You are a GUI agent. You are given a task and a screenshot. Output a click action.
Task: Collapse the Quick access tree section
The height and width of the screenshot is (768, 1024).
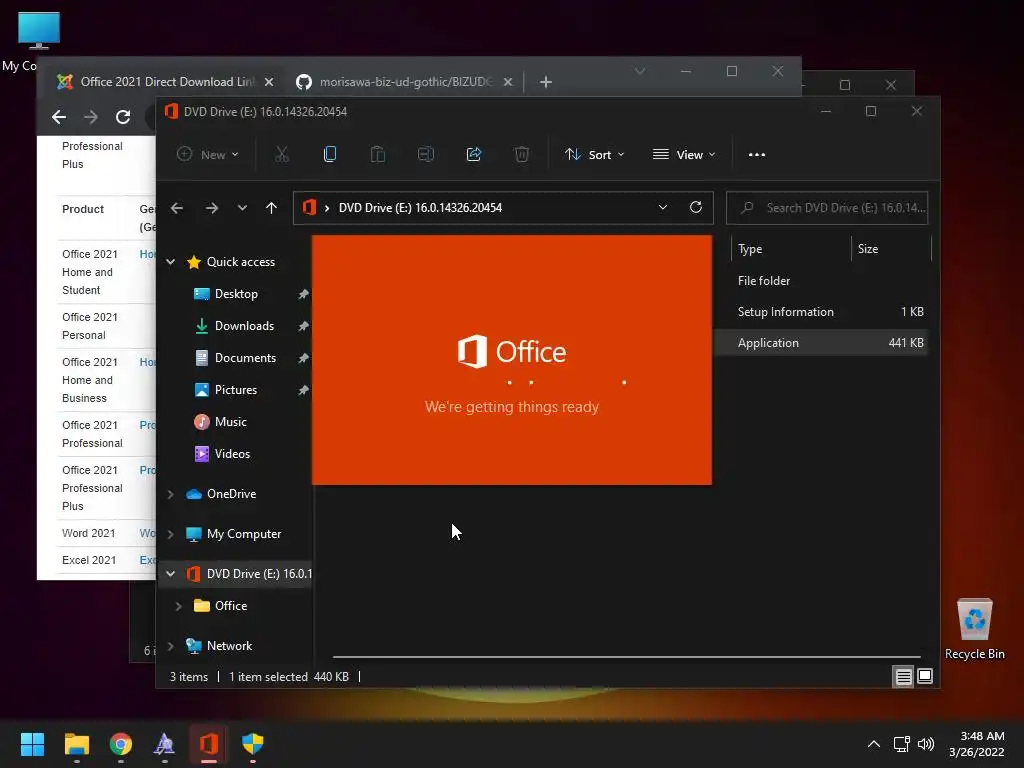coord(170,262)
